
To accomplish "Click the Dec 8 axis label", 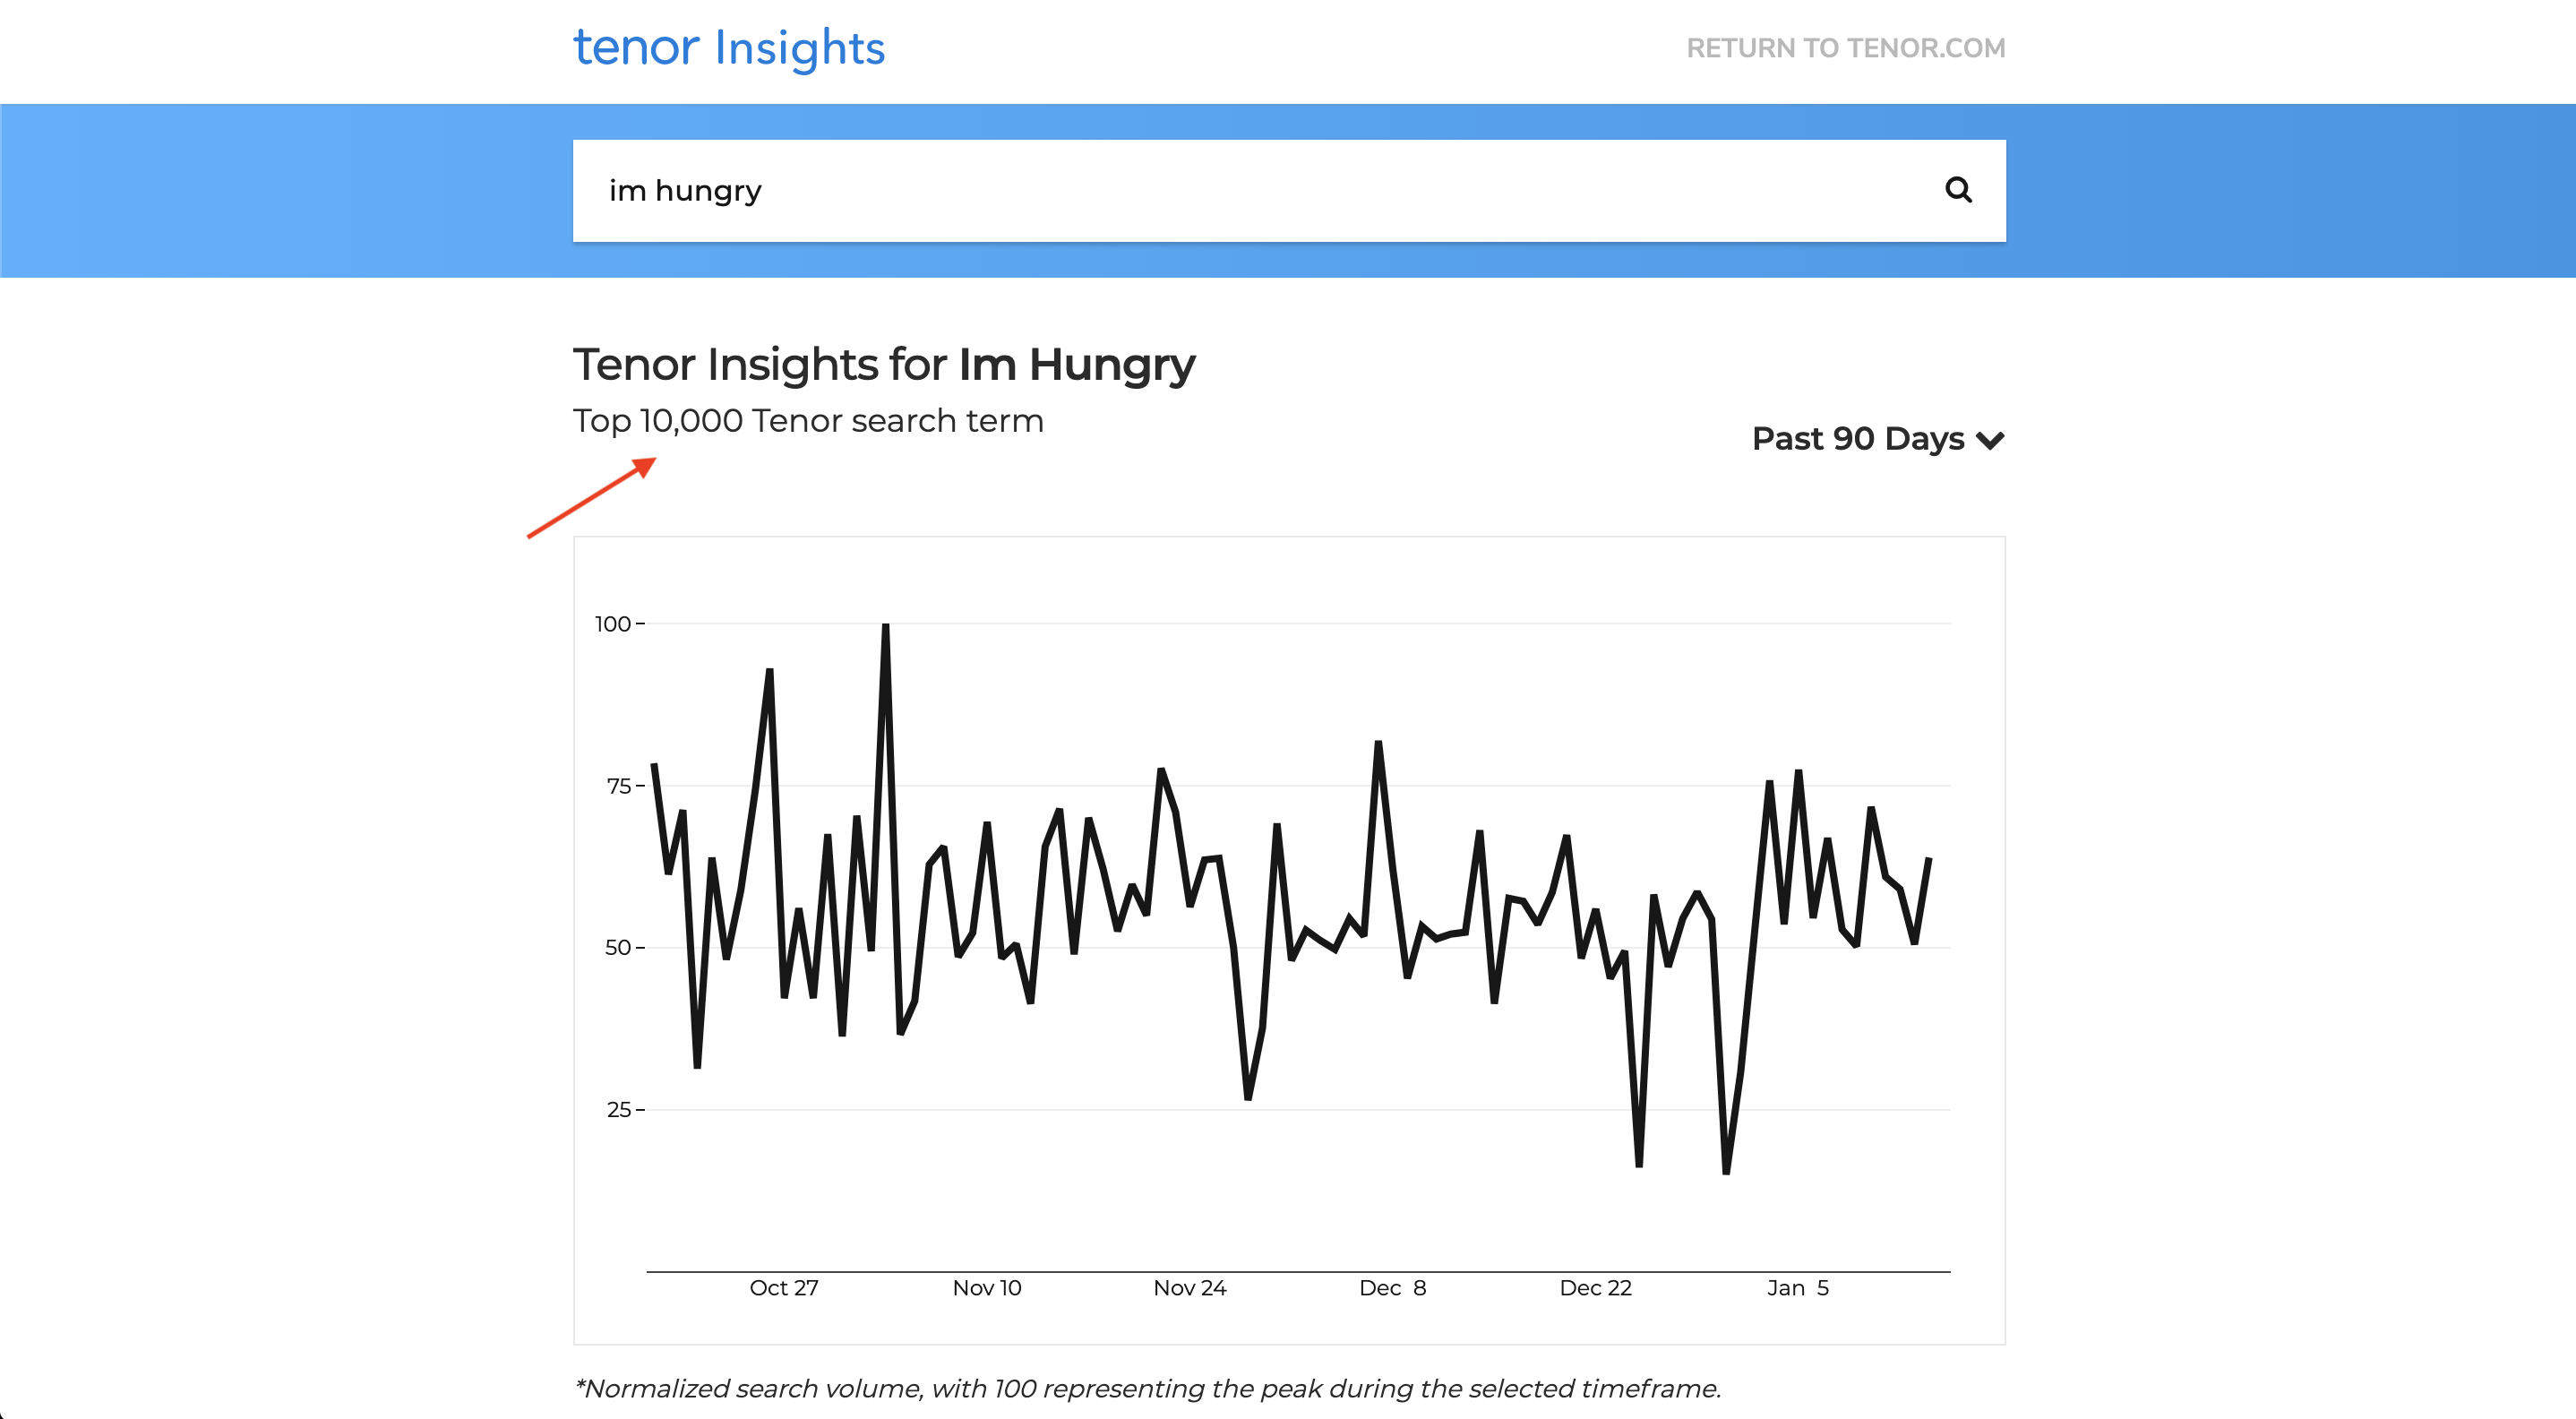I will pos(1393,1288).
